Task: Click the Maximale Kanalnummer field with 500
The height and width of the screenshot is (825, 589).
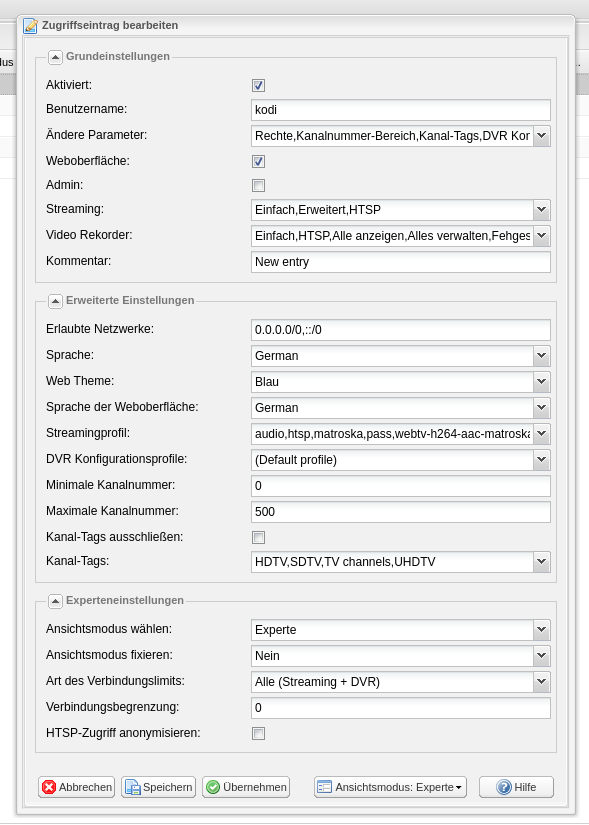Action: click(x=401, y=512)
